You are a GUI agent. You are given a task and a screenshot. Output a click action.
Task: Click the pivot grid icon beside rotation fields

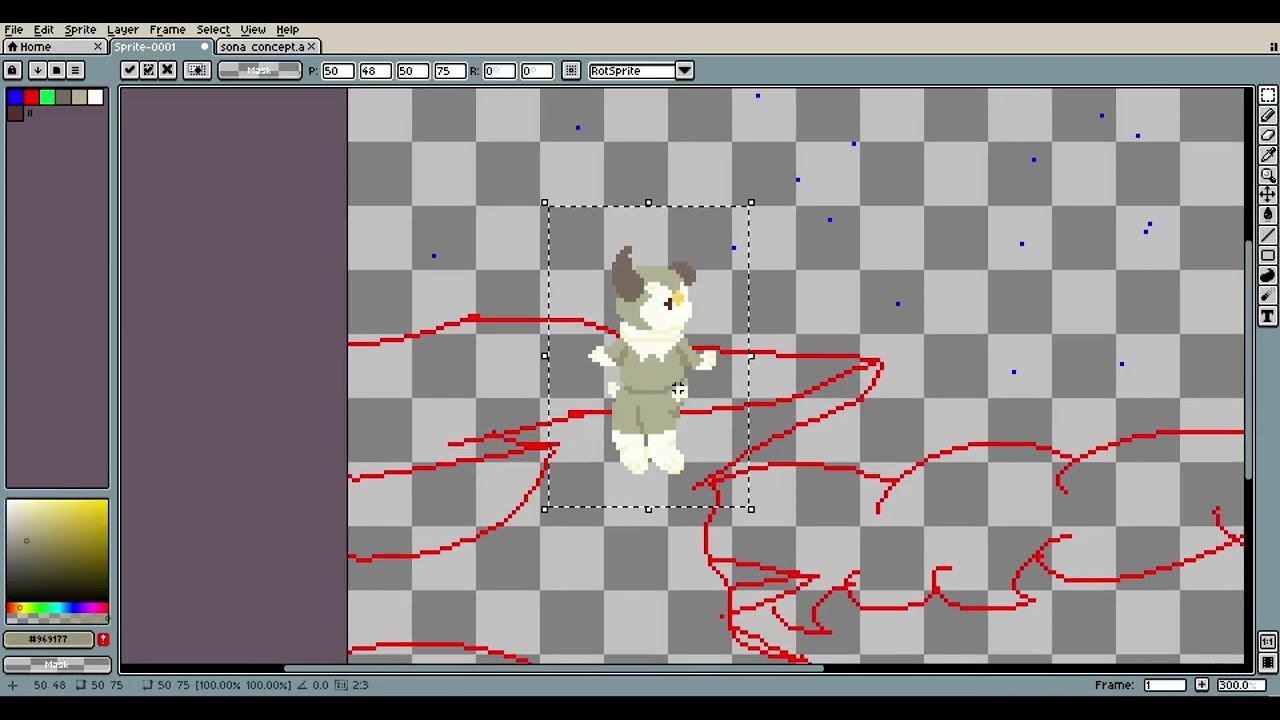click(571, 71)
